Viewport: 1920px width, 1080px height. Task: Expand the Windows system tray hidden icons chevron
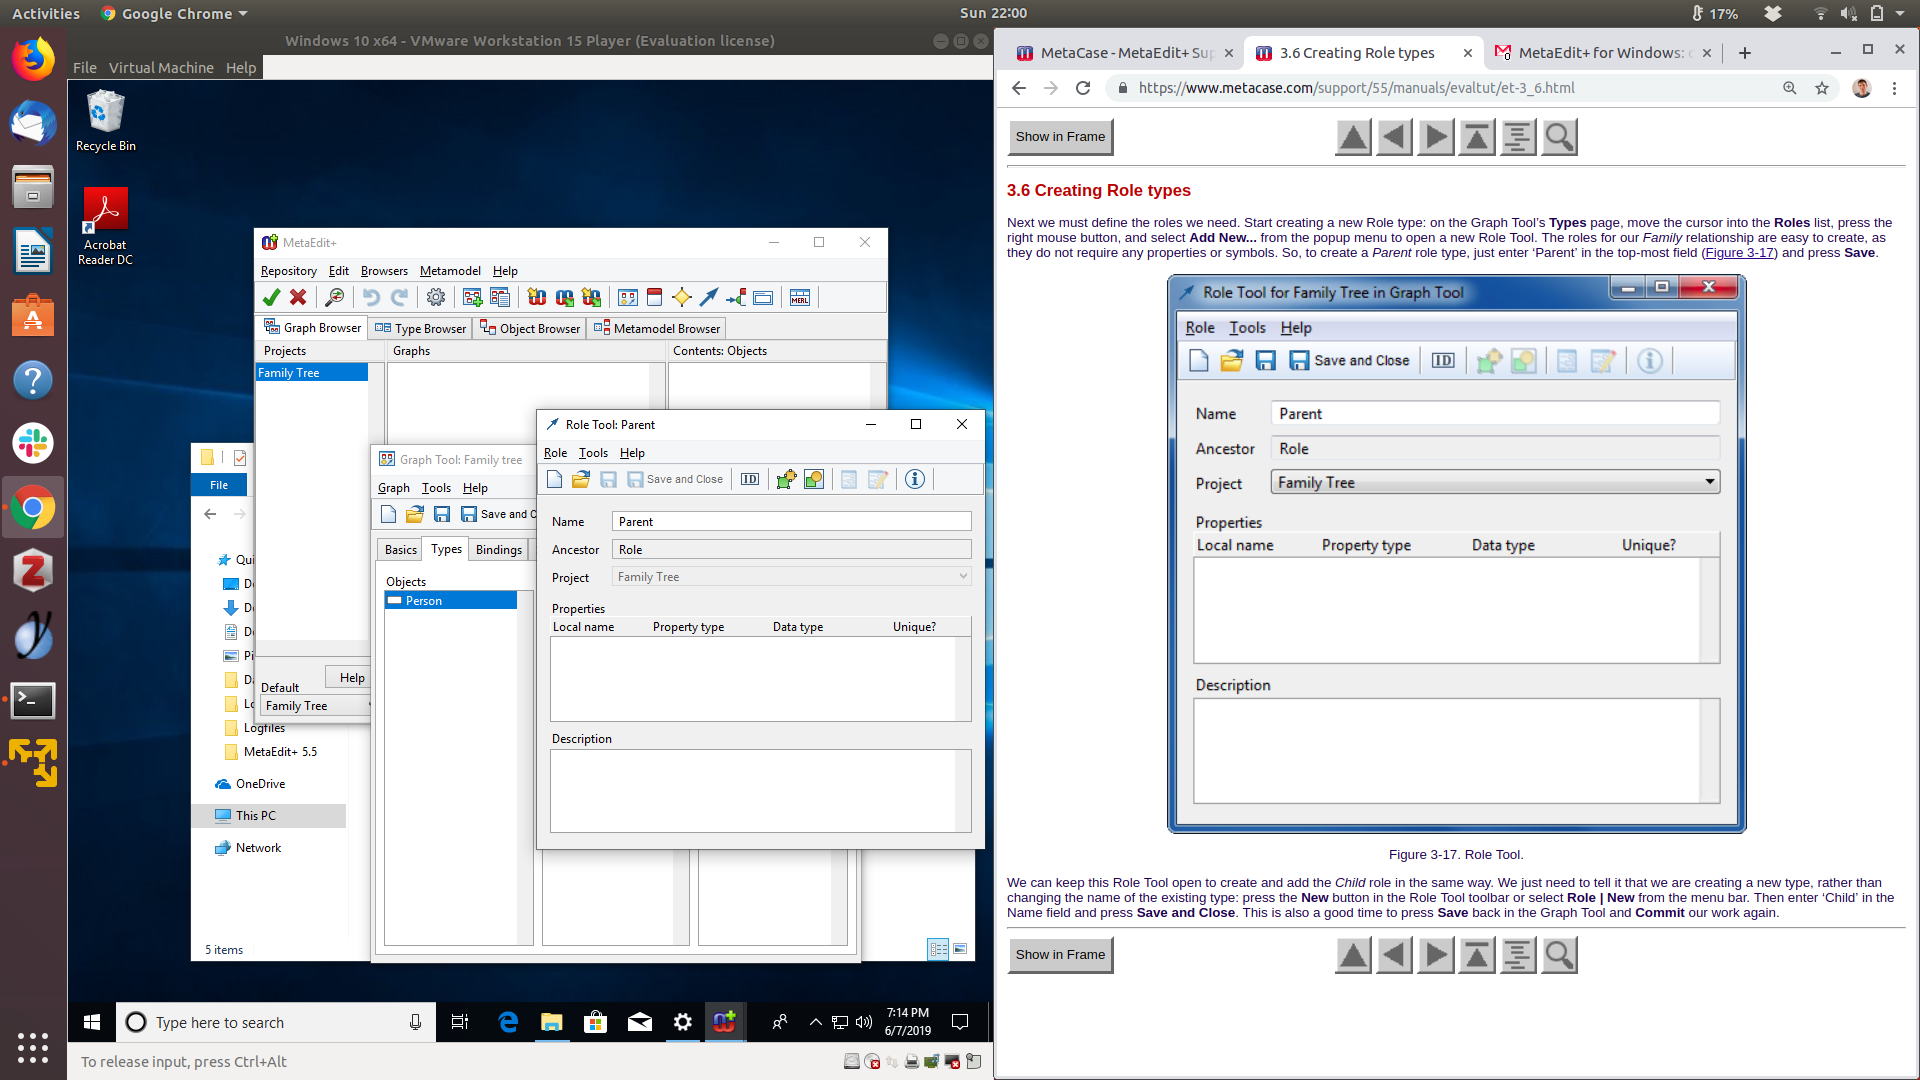(815, 1022)
